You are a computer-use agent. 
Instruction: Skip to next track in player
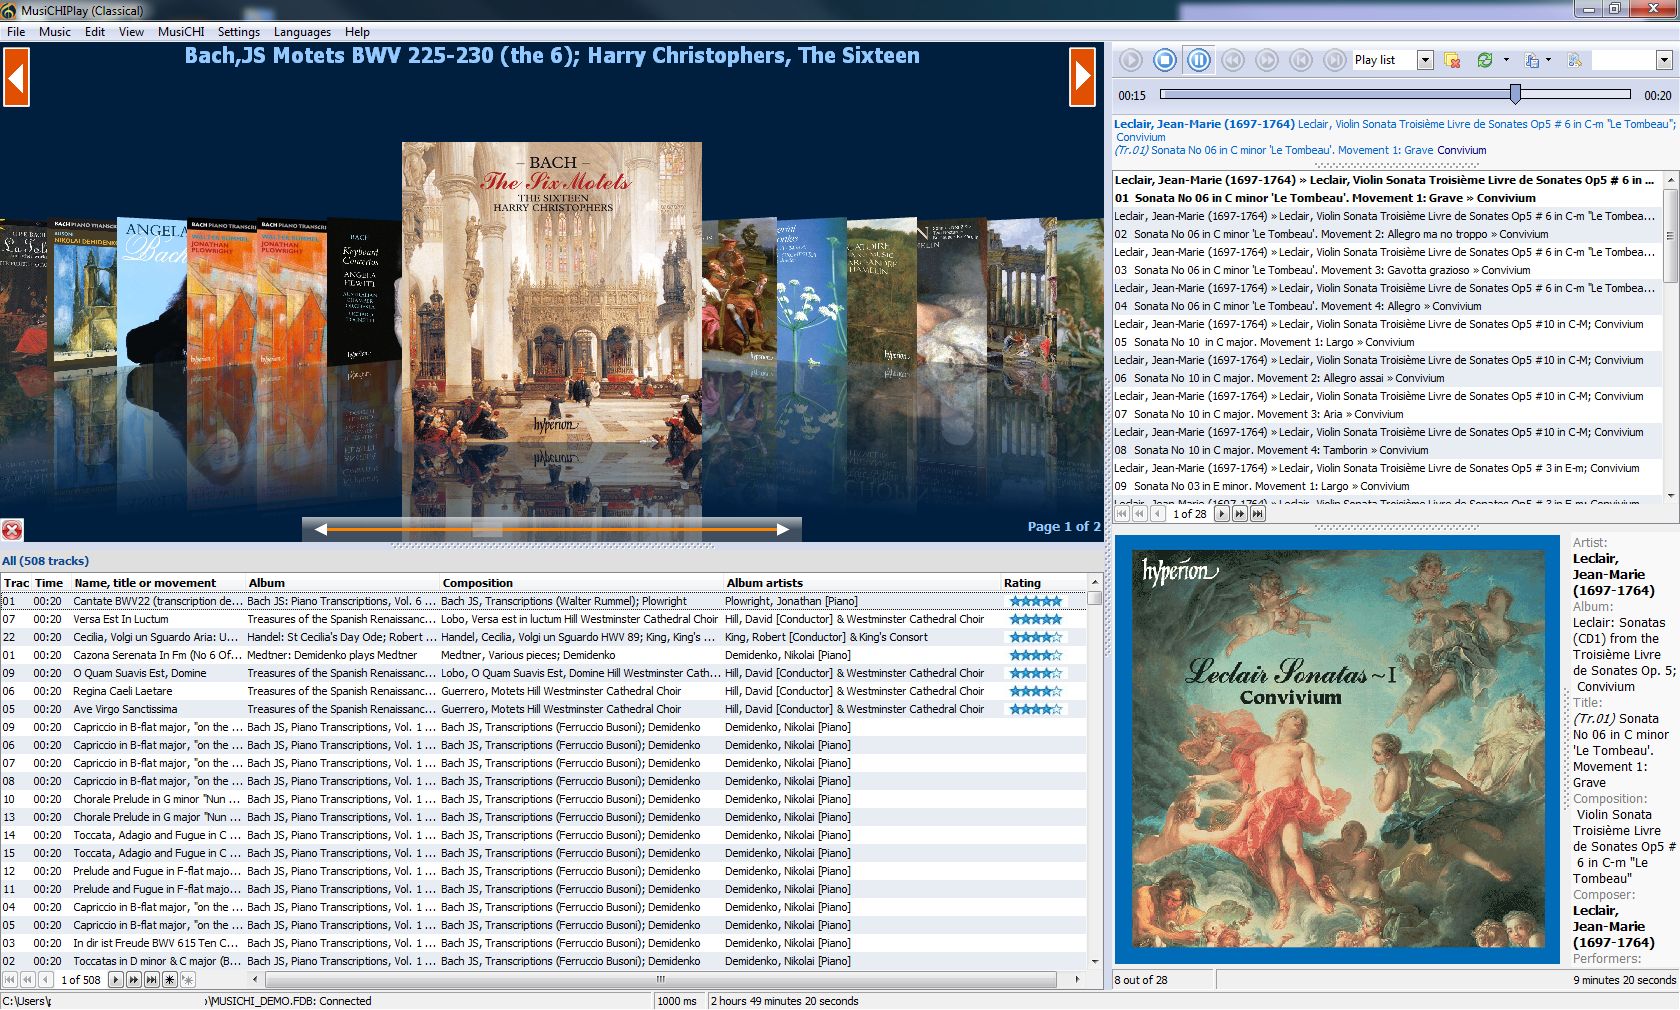[x=1335, y=60]
